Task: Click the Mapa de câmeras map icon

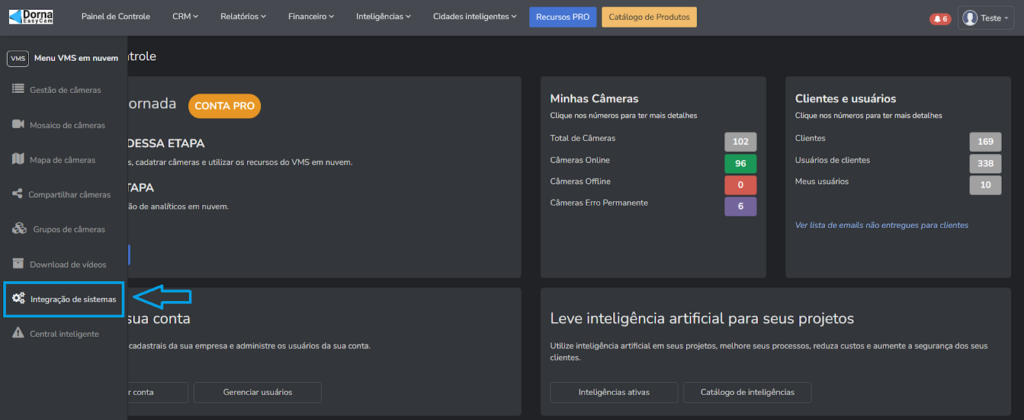Action: (18, 160)
